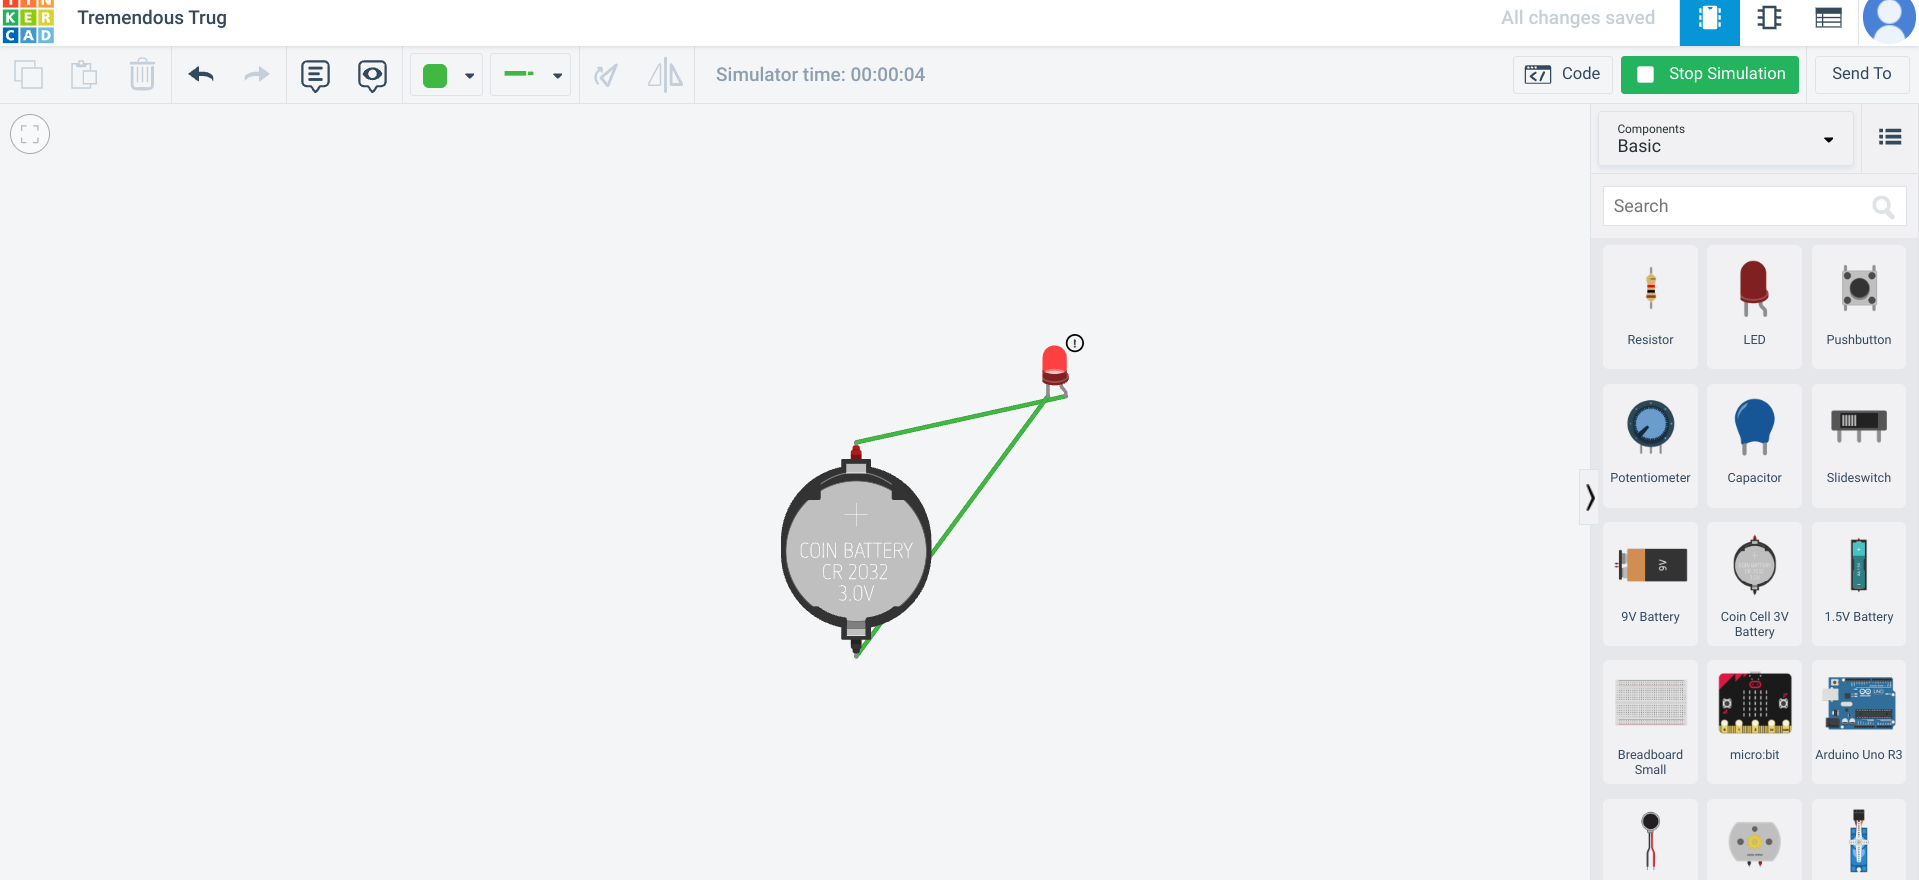Open the Notes tool
Viewport: 1919px width, 880px height.
[x=315, y=75]
